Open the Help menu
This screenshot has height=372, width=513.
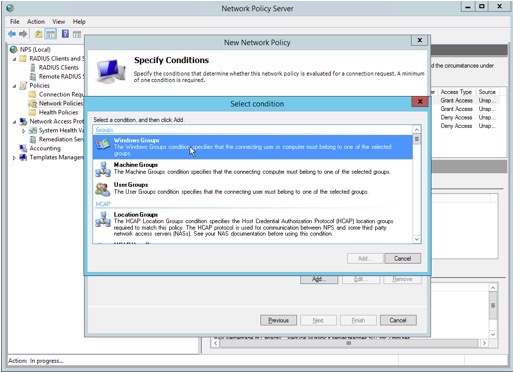point(79,22)
